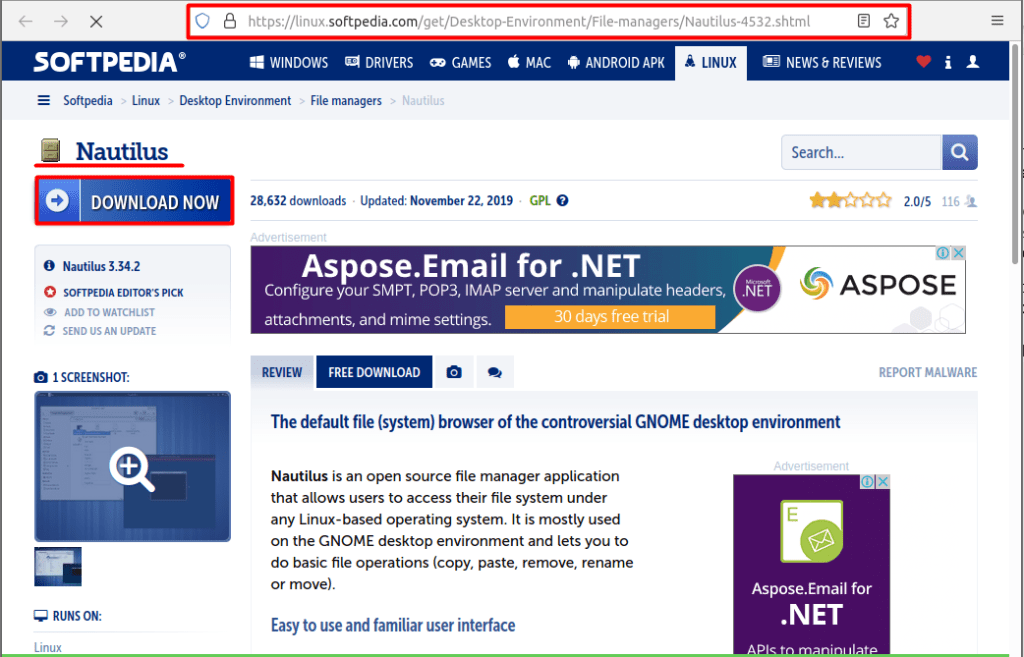Close the Aspose banner ad with X

click(958, 253)
